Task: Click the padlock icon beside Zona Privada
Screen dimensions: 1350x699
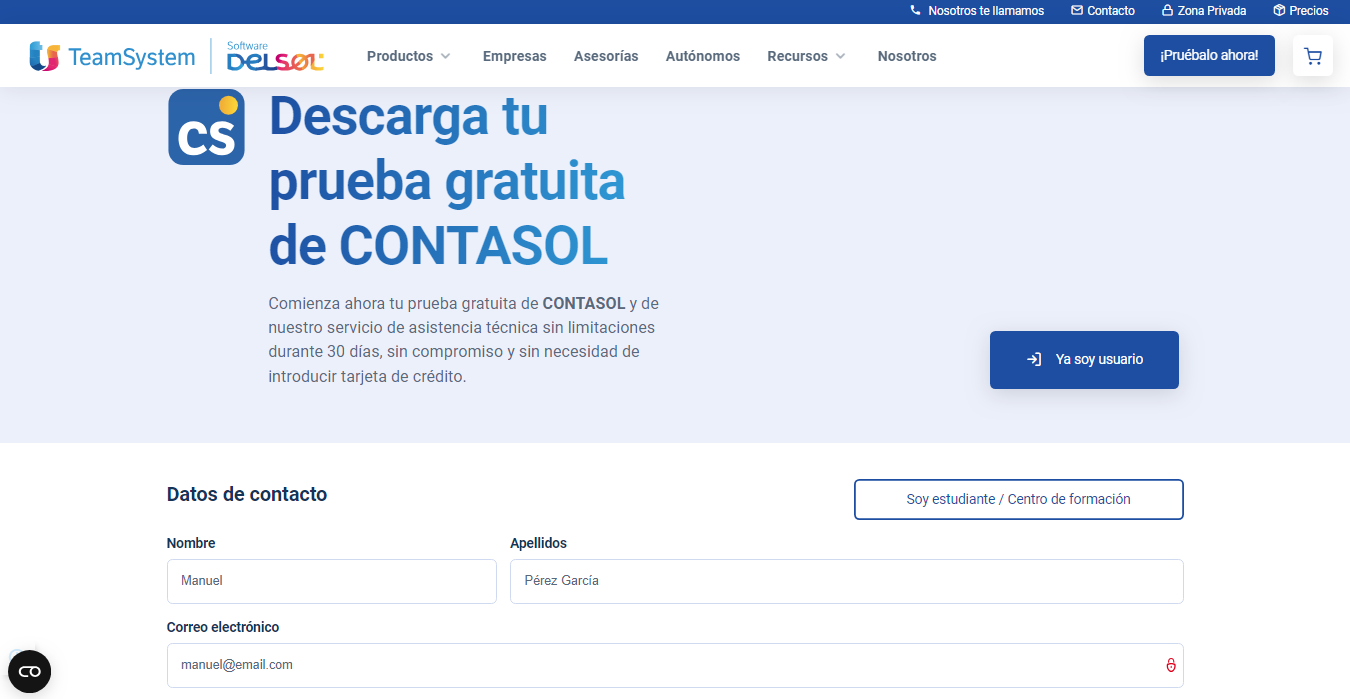Action: 1167,11
